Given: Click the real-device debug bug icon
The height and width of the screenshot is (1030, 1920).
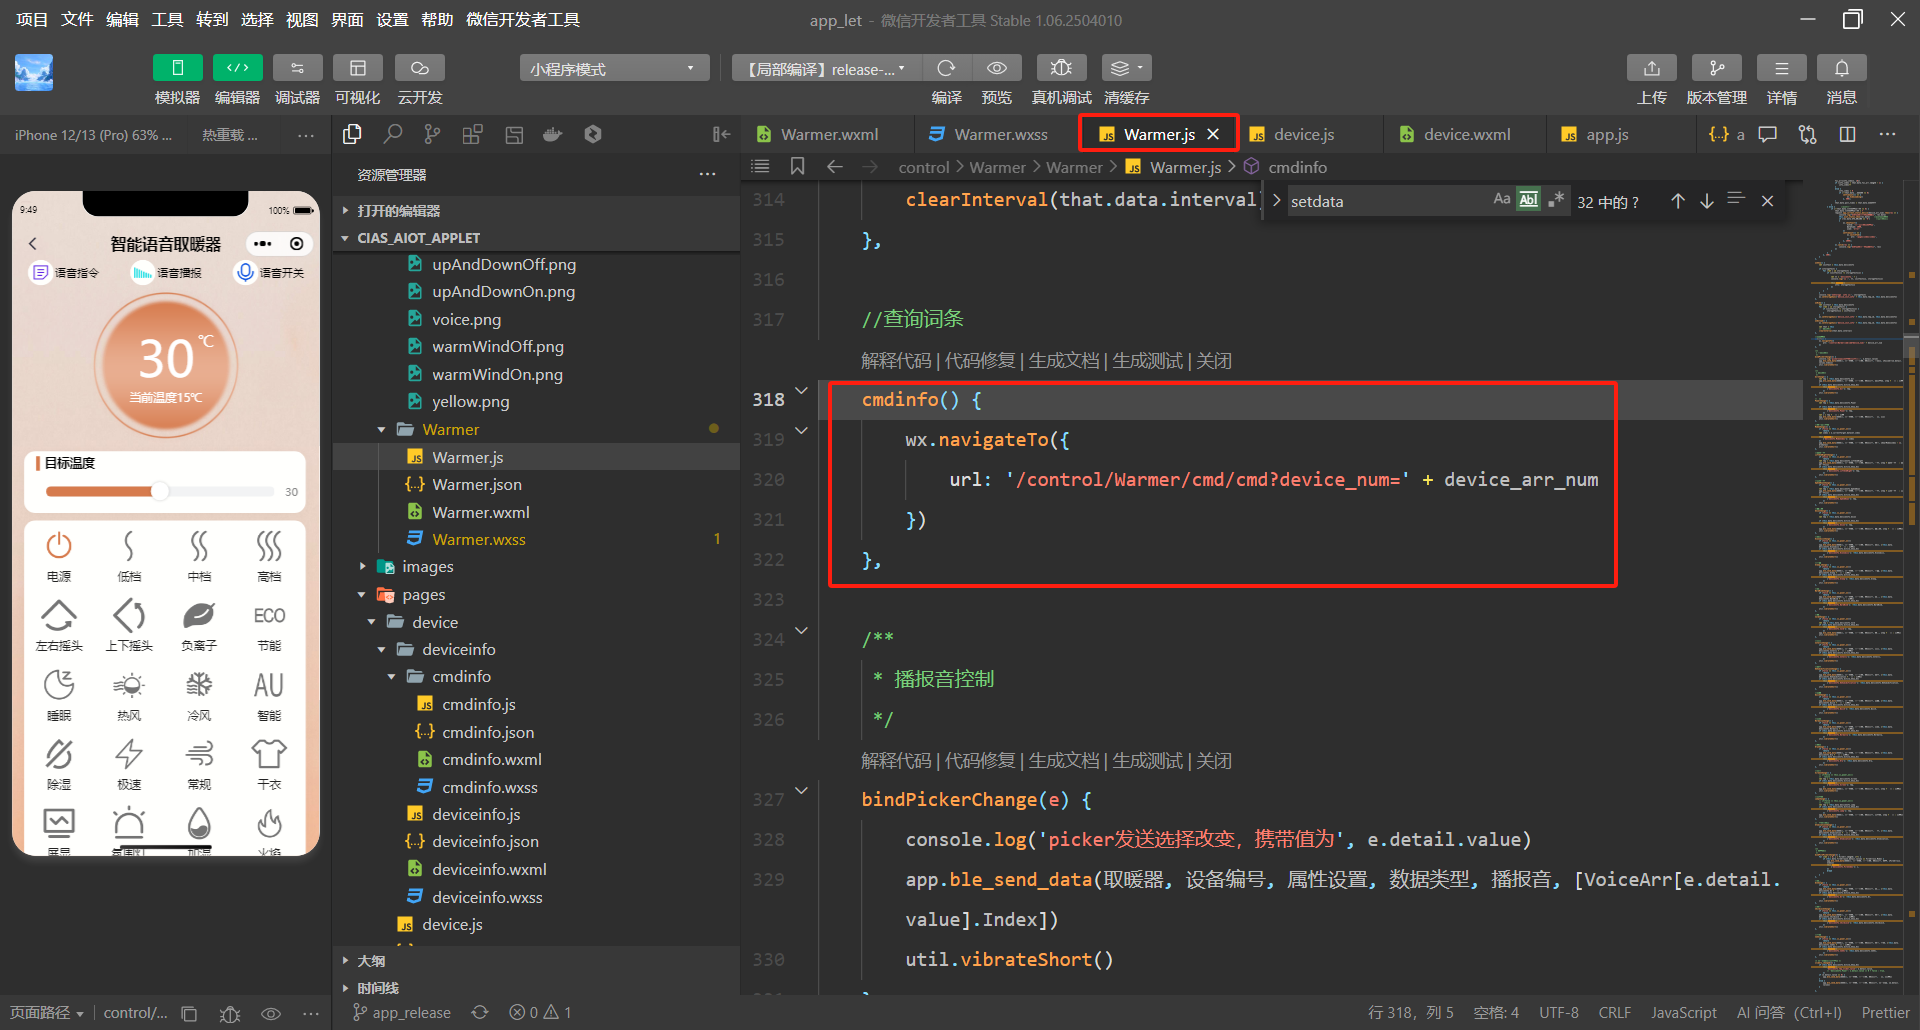Looking at the screenshot, I should click(x=1061, y=68).
